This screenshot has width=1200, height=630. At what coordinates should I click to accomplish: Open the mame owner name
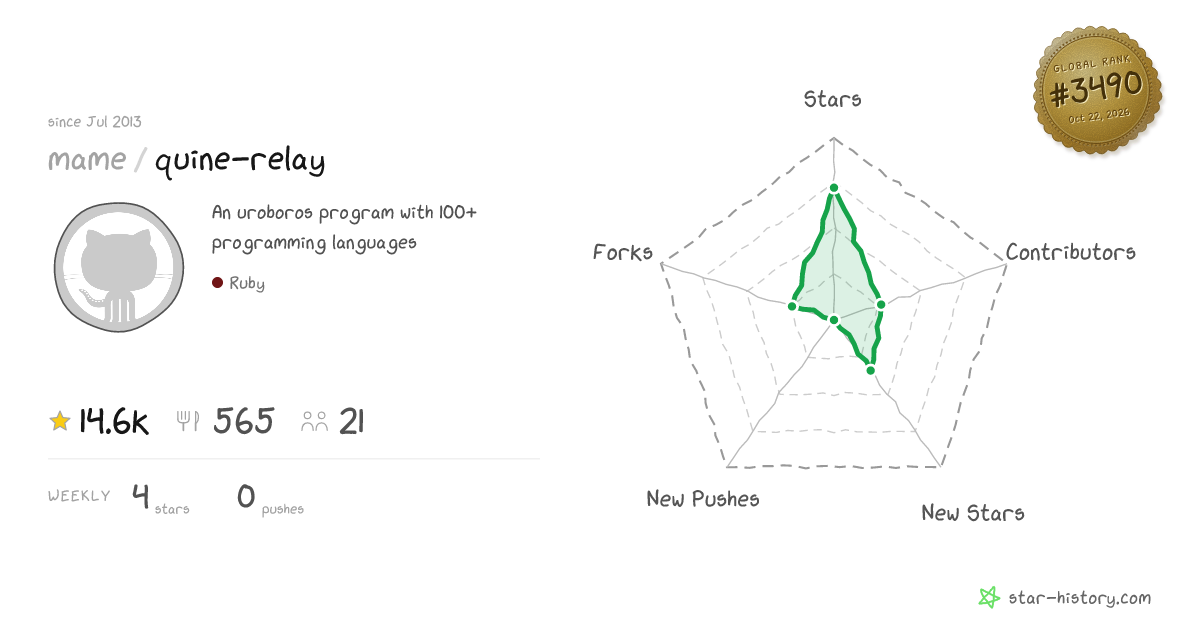[x=87, y=160]
